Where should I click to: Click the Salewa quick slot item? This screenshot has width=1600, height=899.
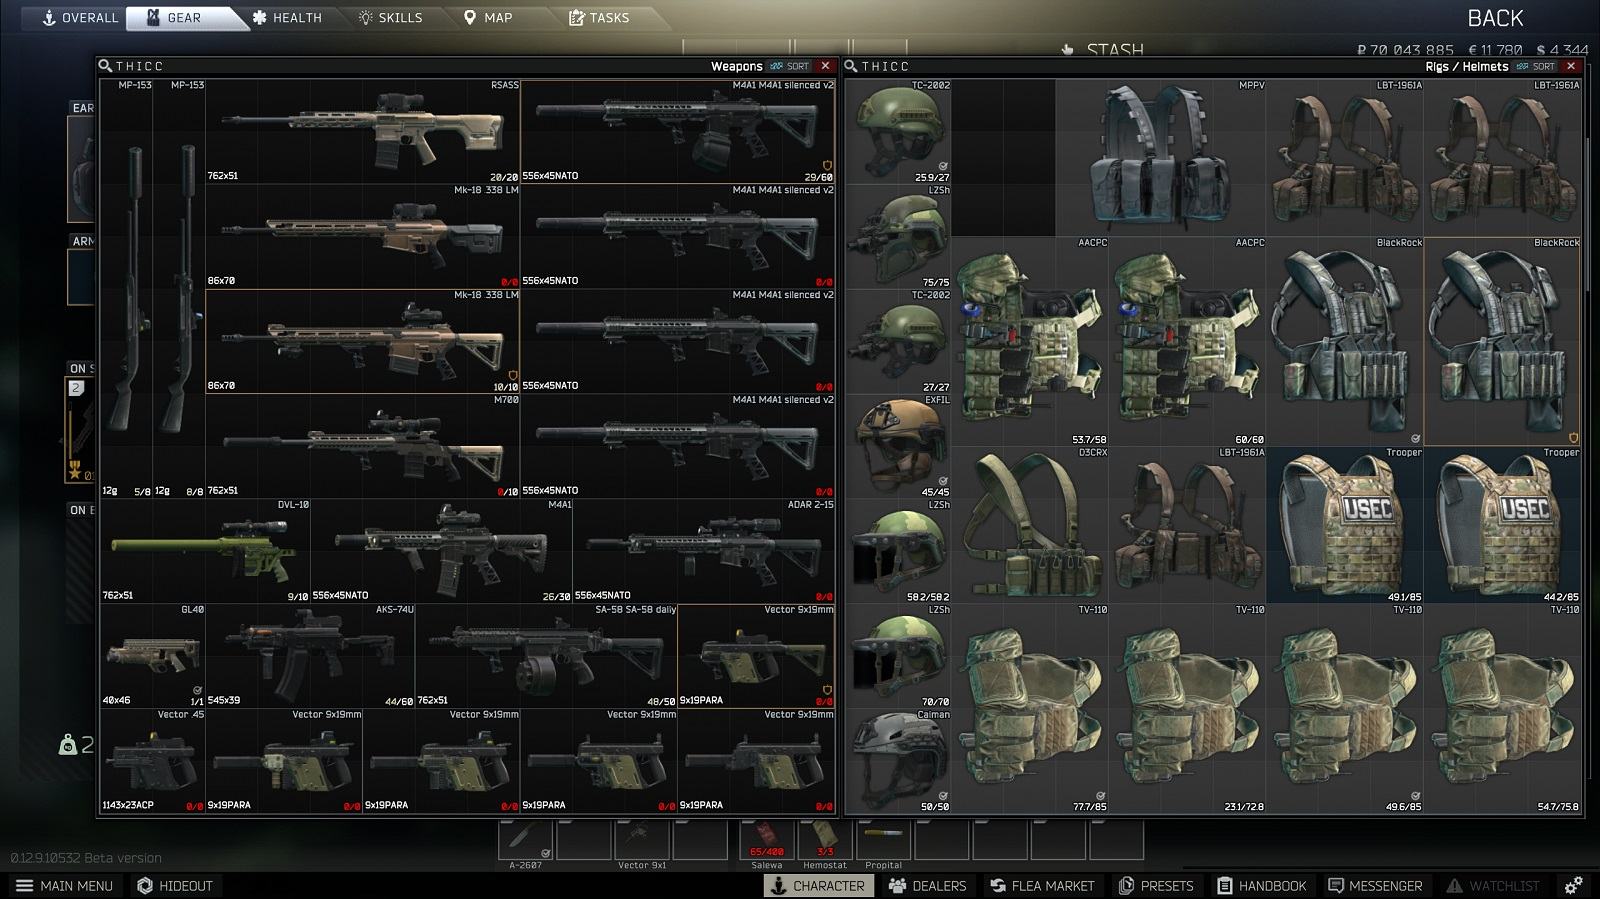(x=767, y=840)
